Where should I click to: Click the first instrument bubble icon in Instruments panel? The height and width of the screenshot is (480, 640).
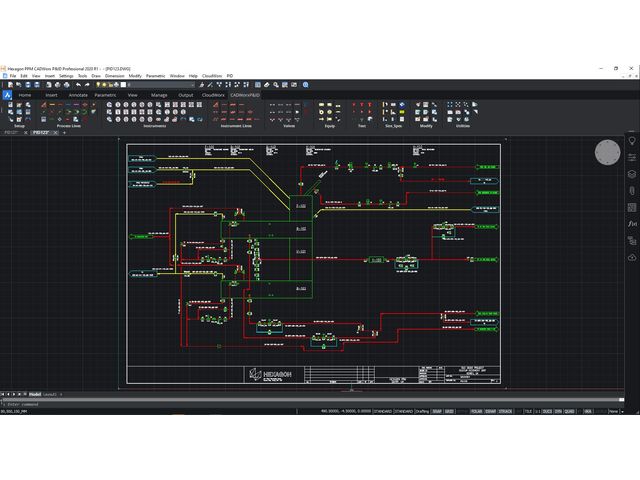(111, 105)
